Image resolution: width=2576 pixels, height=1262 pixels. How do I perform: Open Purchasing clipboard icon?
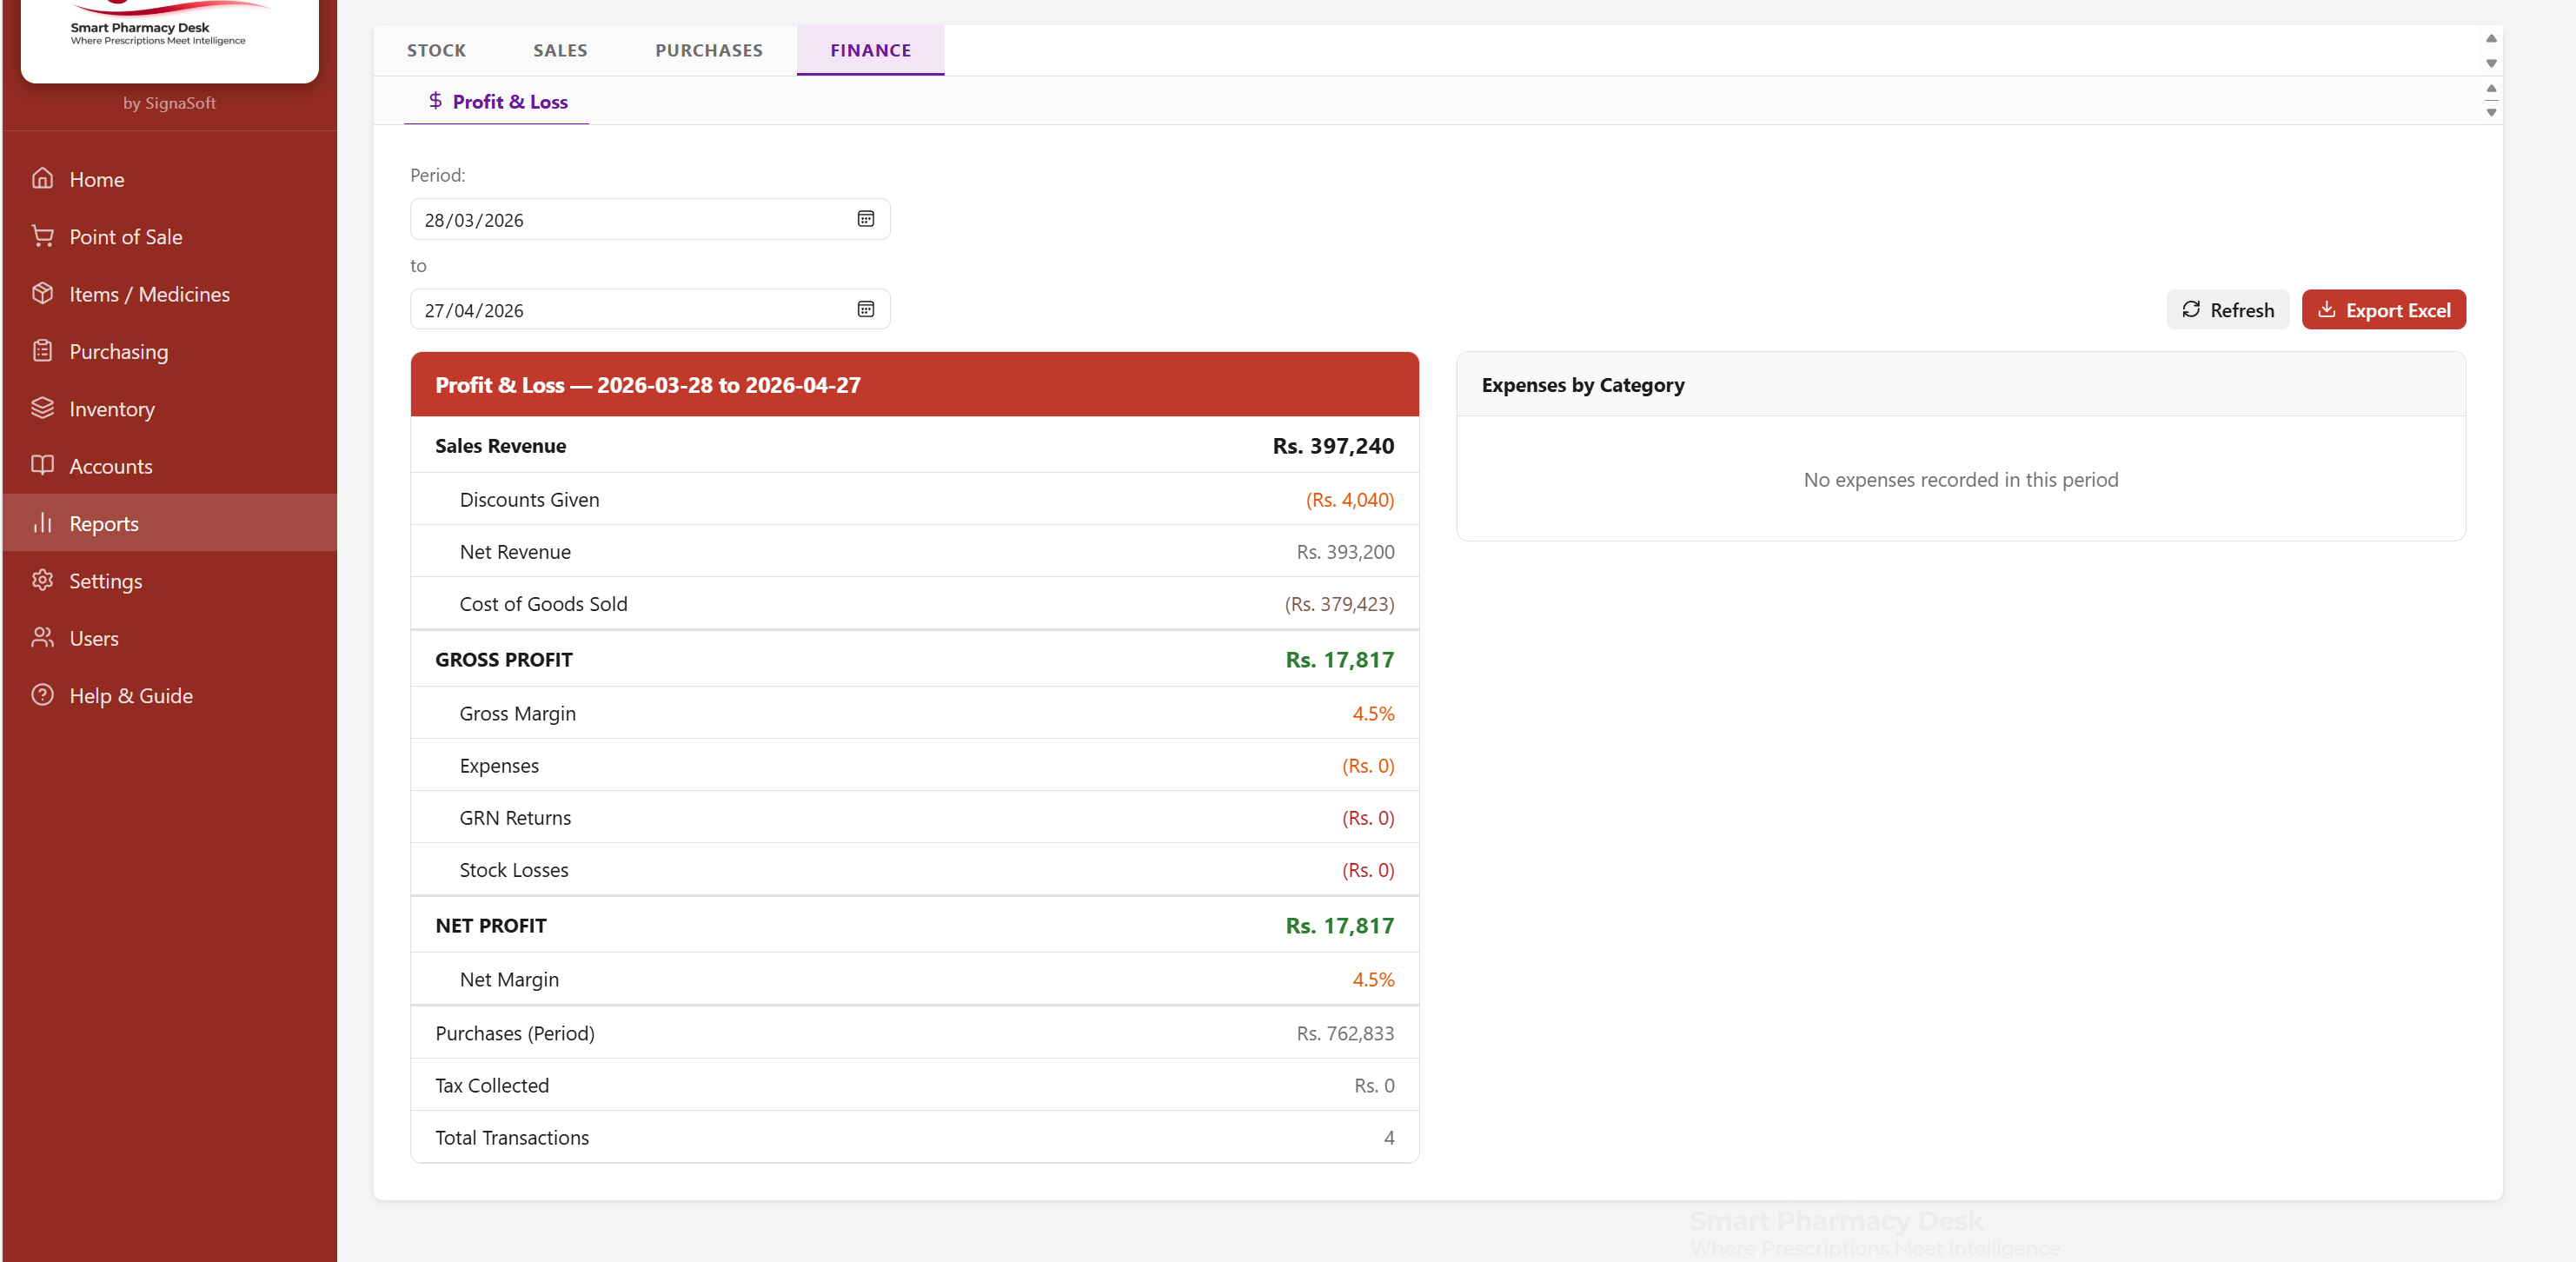tap(42, 351)
